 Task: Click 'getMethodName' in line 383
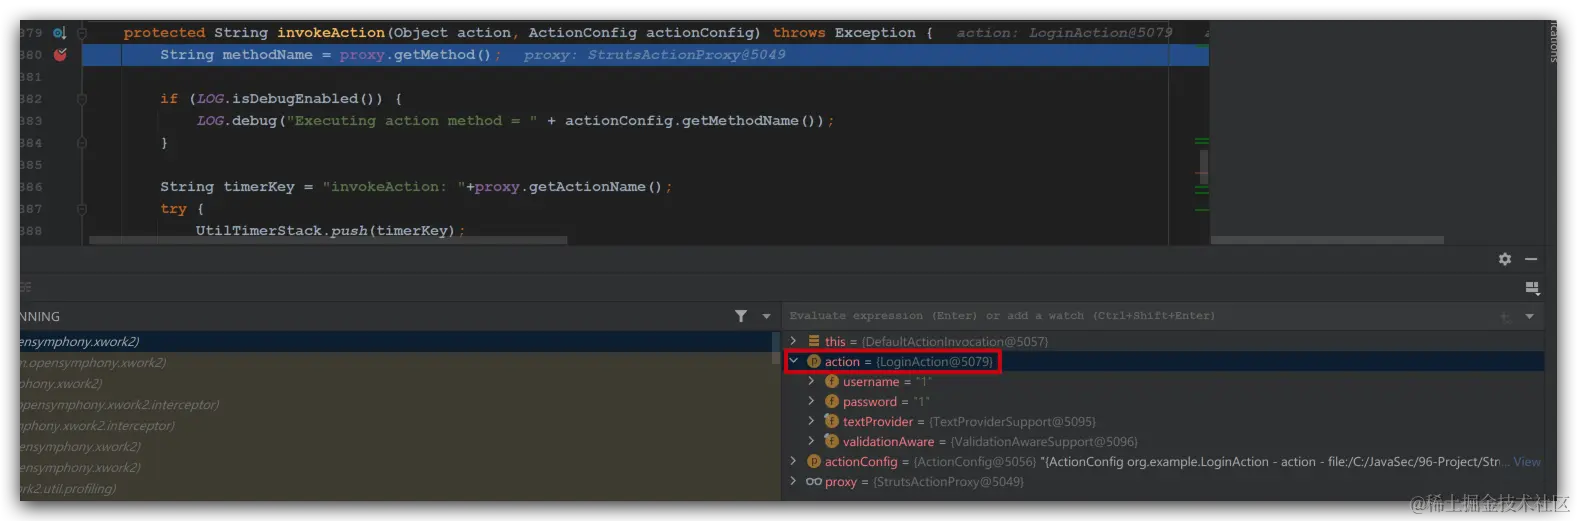pos(739,121)
